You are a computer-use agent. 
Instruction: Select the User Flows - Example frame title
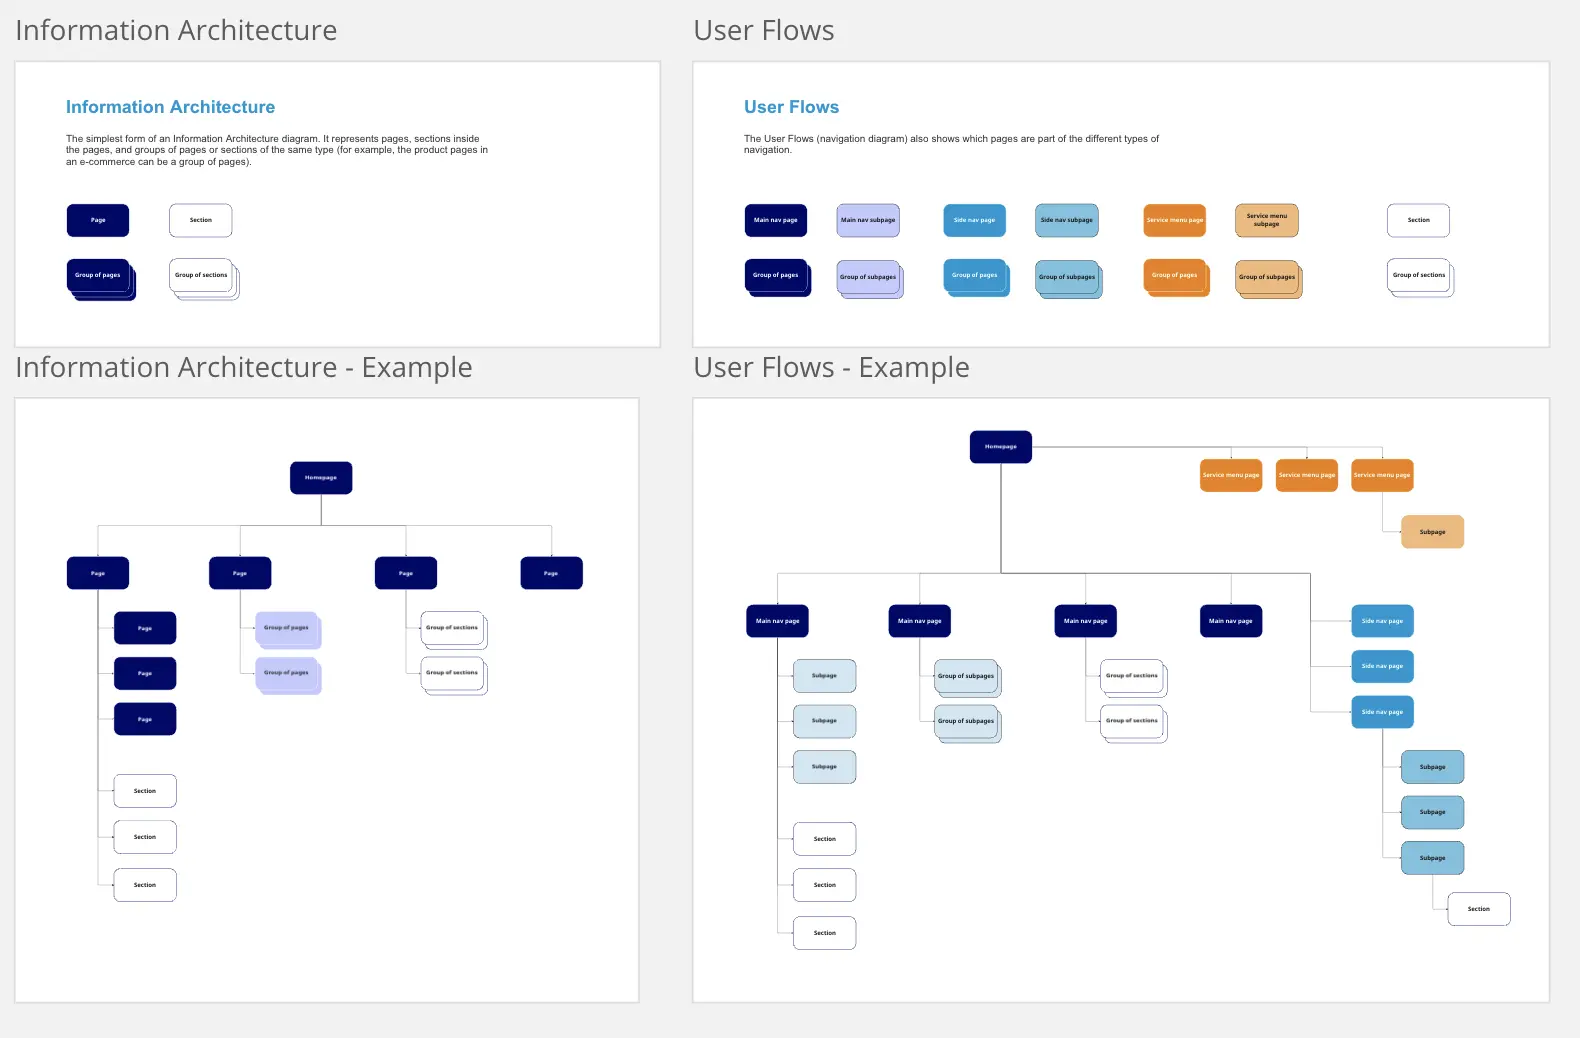[x=831, y=368]
